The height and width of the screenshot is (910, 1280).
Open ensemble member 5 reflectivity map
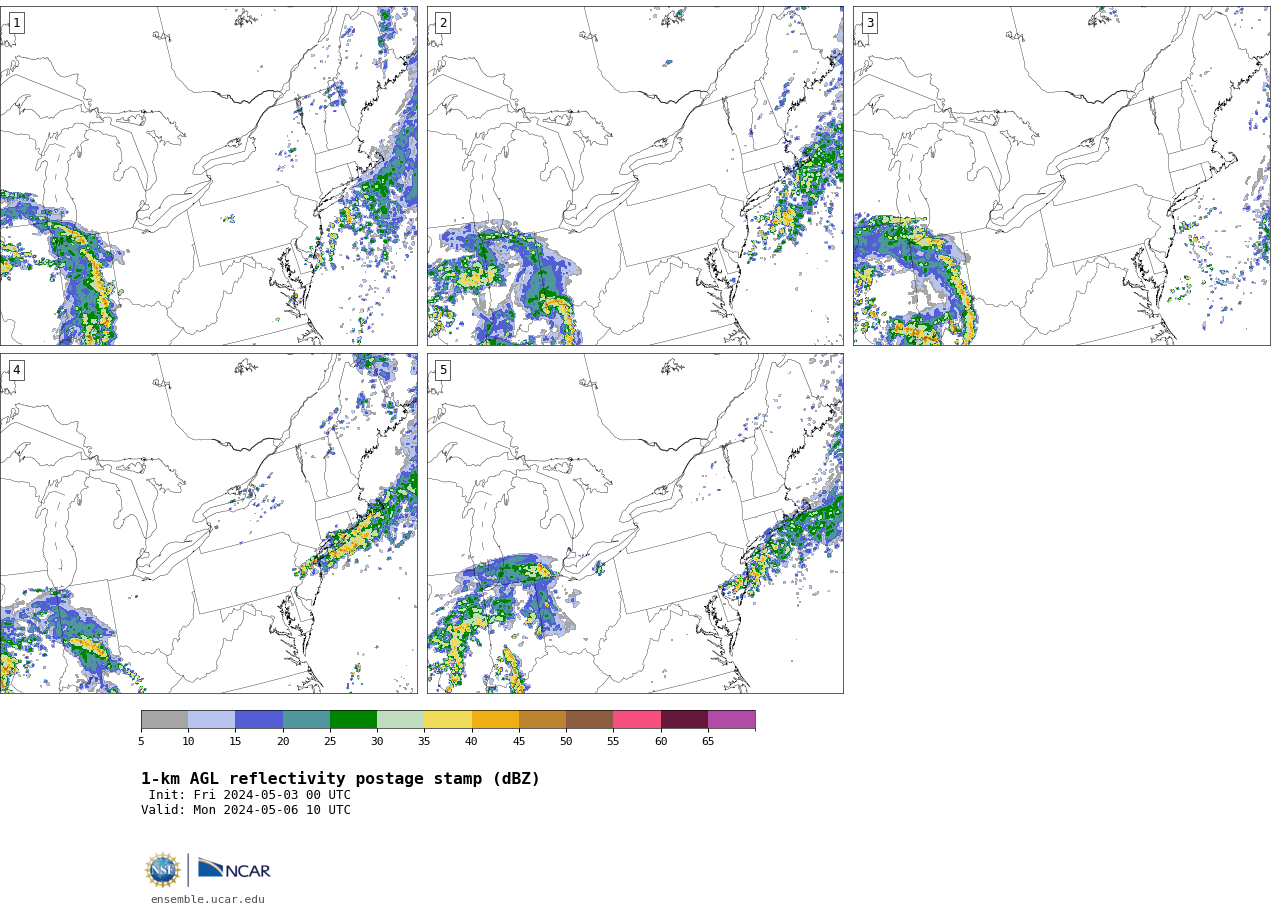(x=635, y=523)
